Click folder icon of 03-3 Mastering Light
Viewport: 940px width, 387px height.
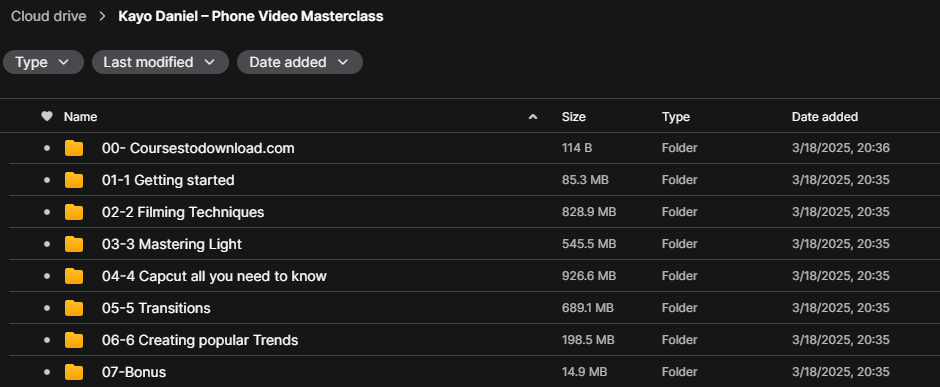click(74, 244)
